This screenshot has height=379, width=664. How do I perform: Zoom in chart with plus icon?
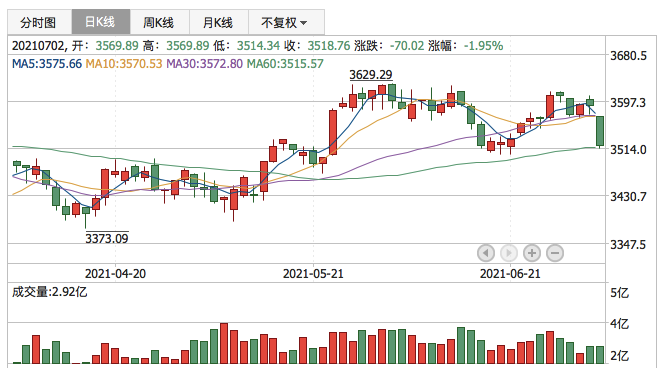(532, 253)
